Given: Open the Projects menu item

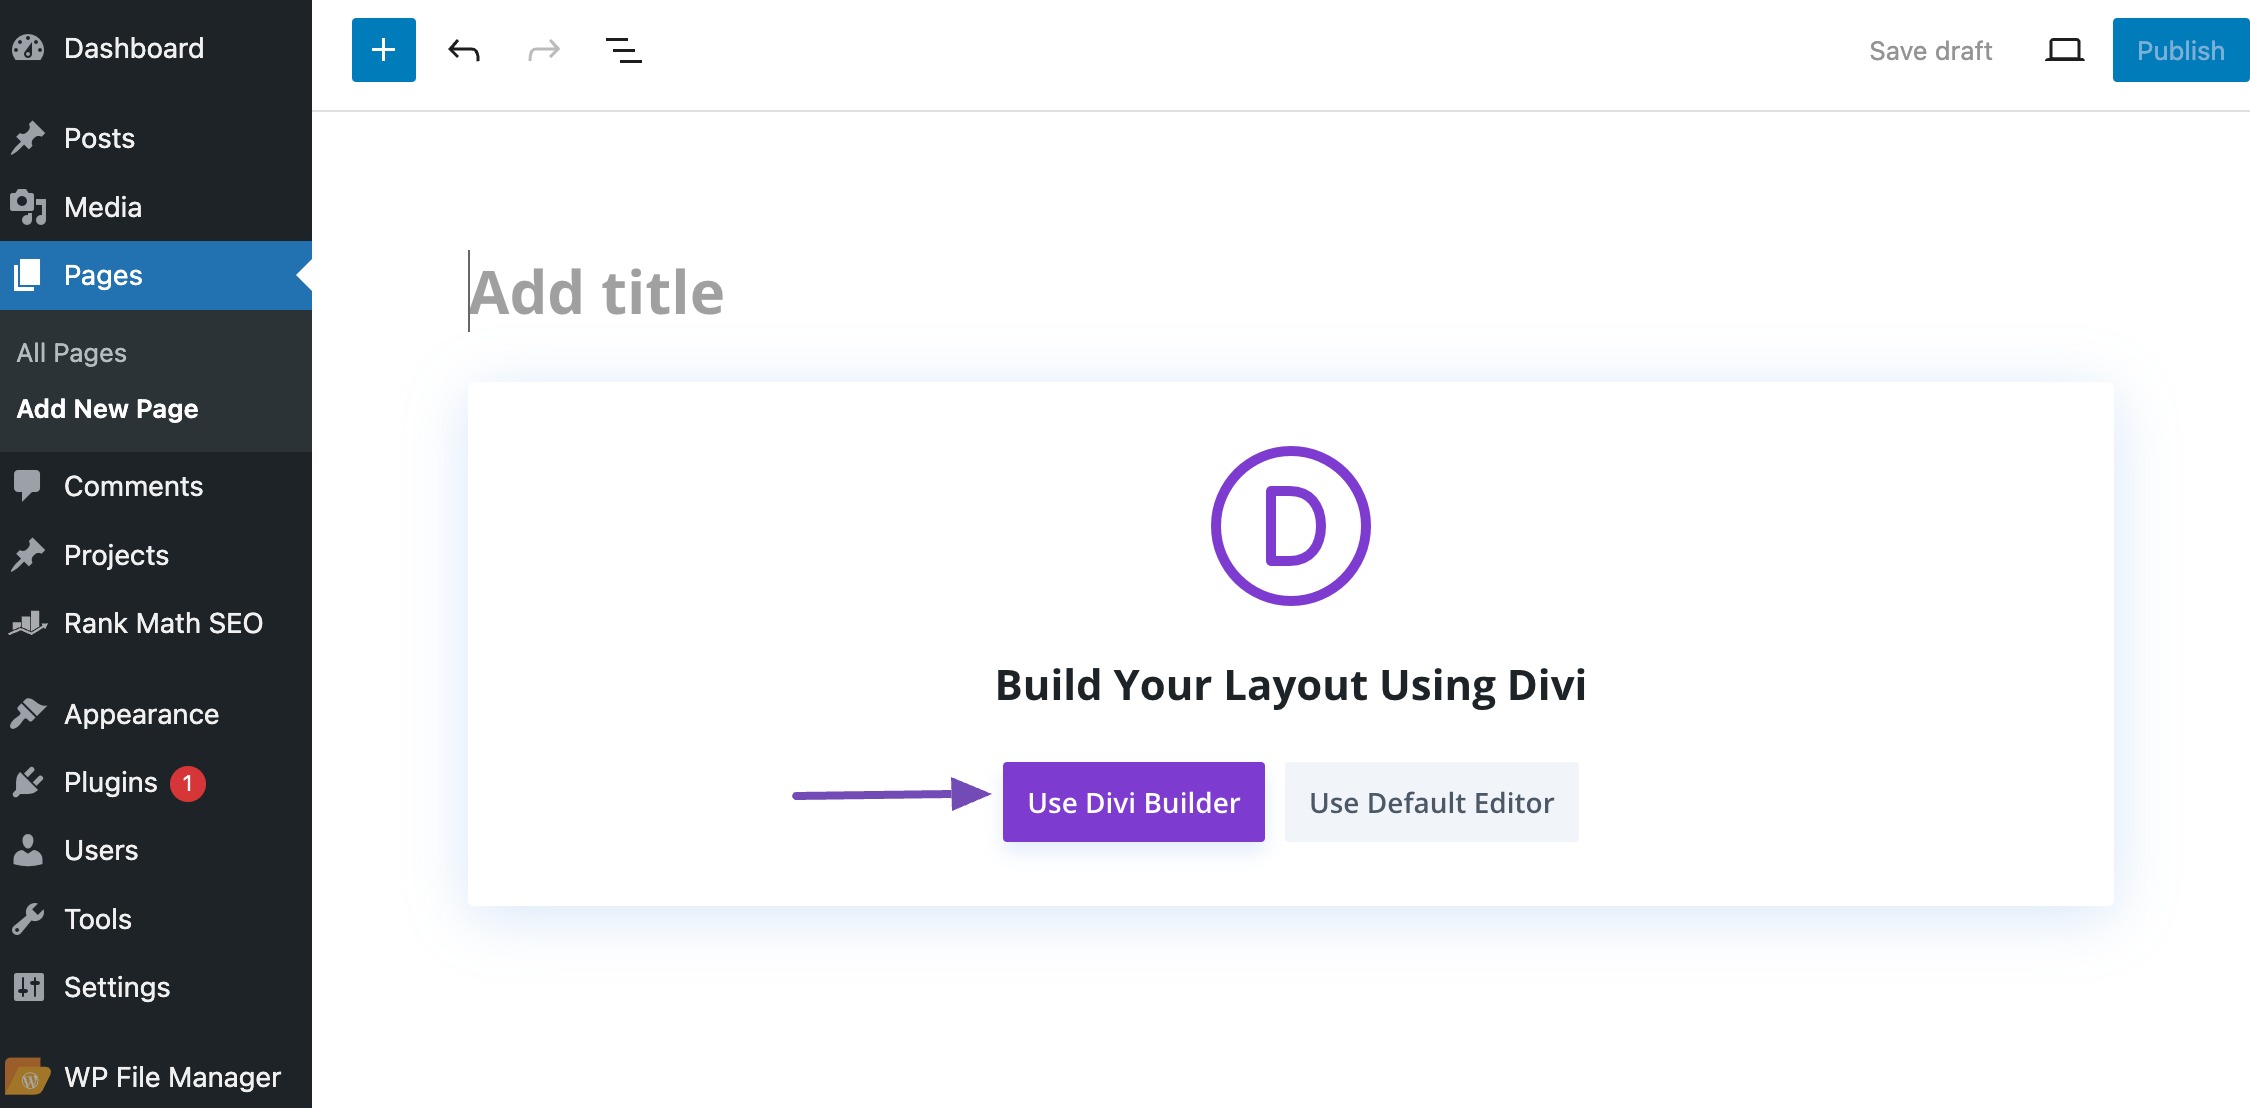Looking at the screenshot, I should (x=116, y=555).
